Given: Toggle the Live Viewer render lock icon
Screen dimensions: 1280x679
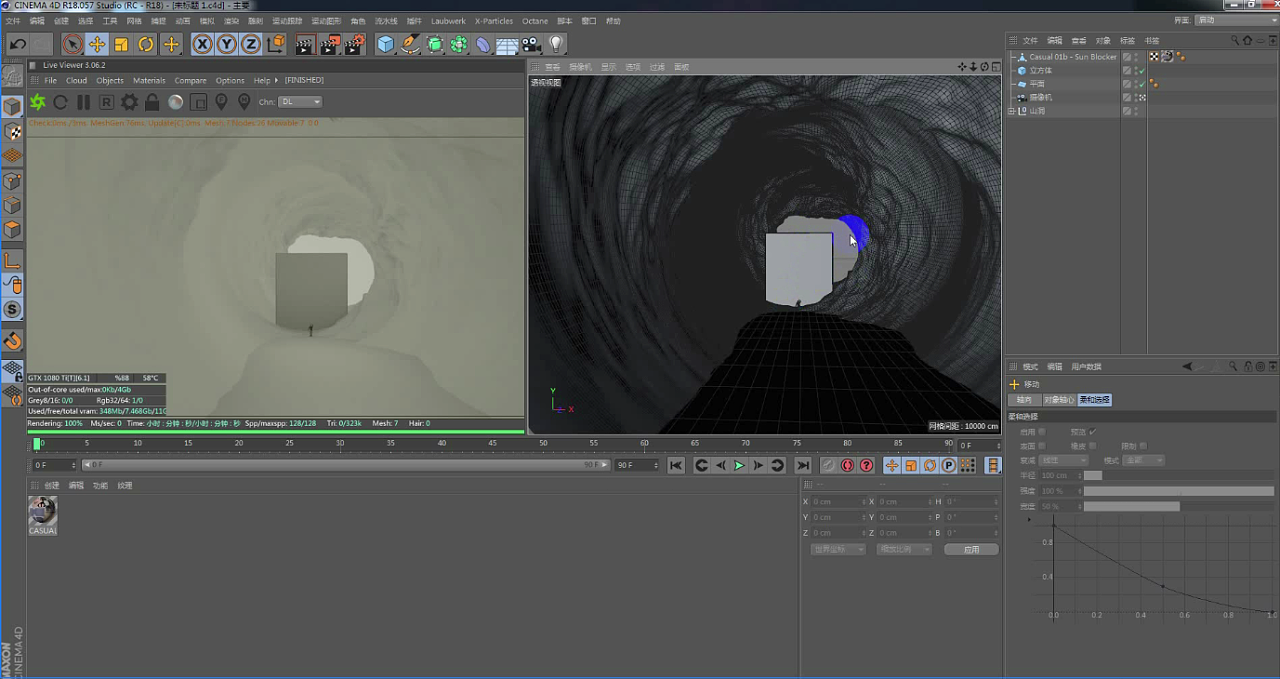Looking at the screenshot, I should pyautogui.click(x=152, y=102).
